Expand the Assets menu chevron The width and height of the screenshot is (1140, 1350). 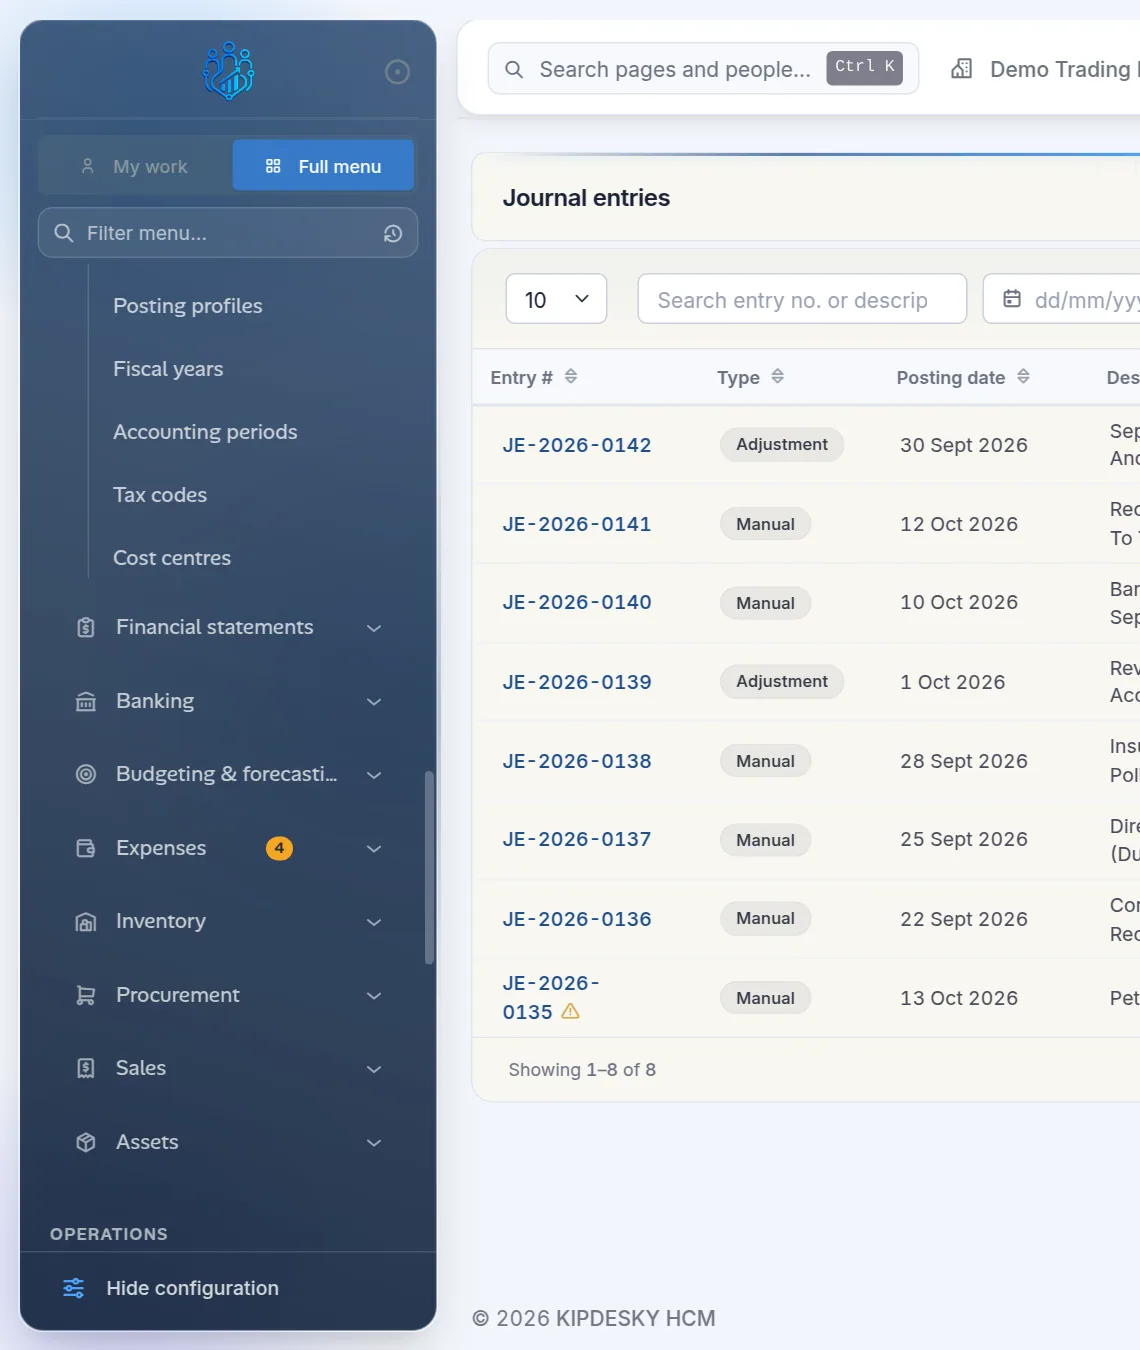click(374, 1143)
